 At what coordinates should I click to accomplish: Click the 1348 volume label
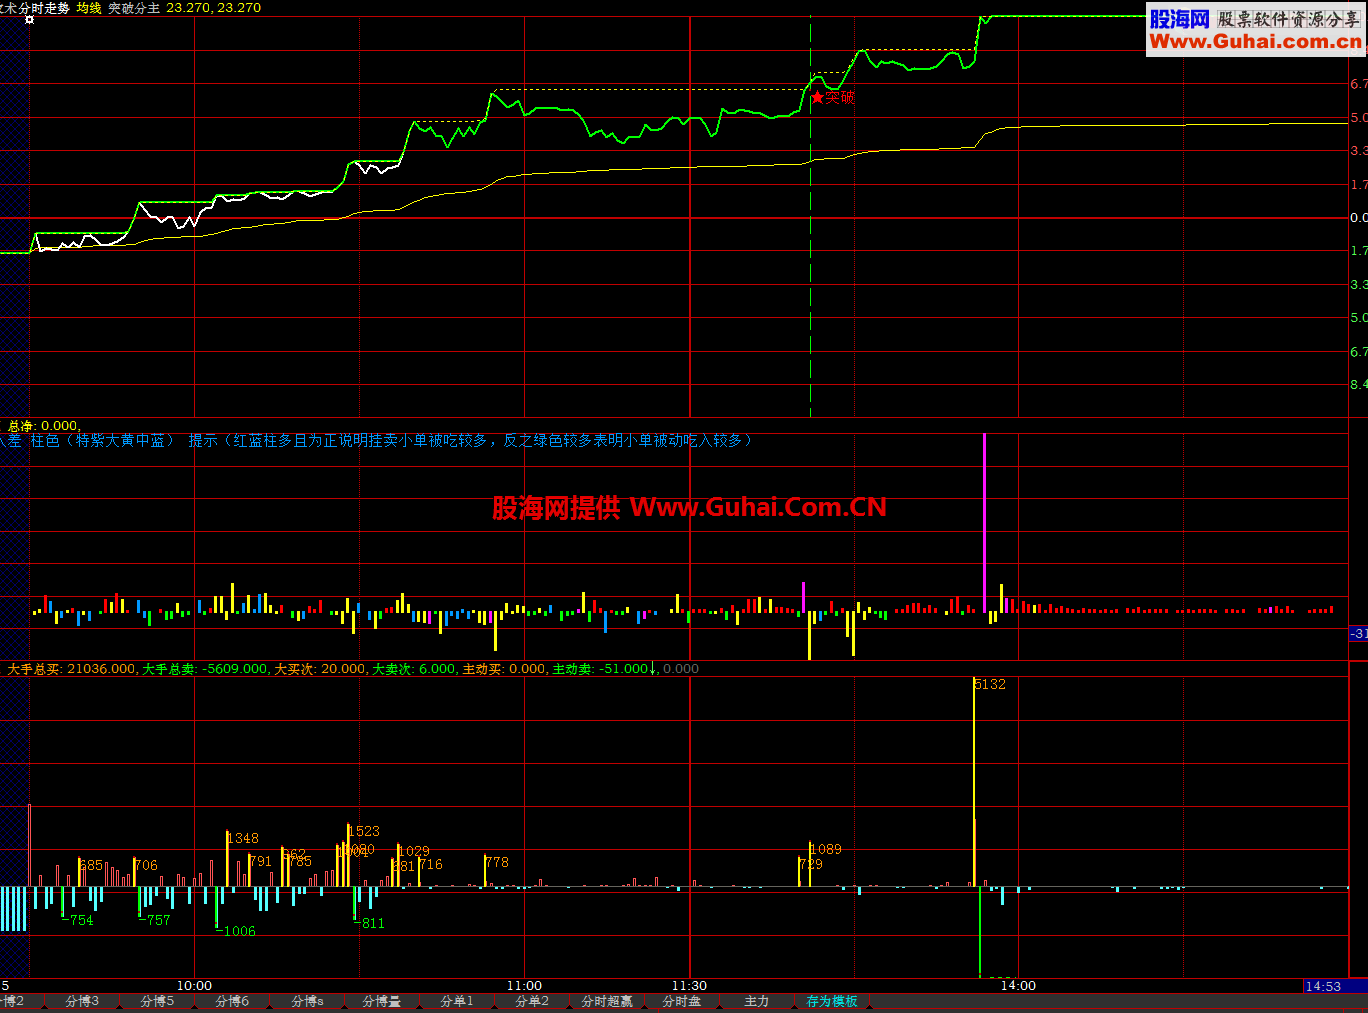tap(243, 838)
